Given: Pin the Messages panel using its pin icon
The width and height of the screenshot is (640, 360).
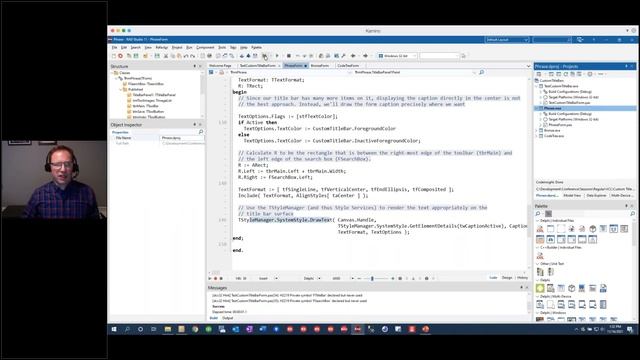Looking at the screenshot, I should (521, 288).
